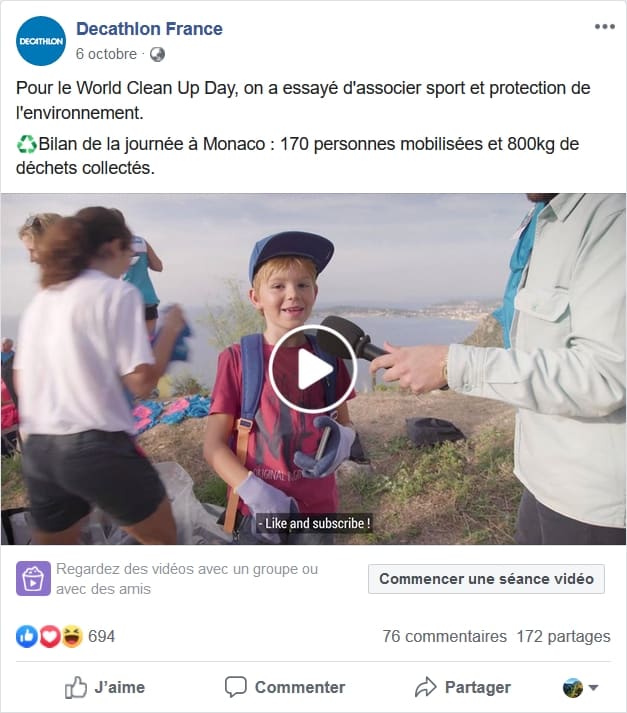View the 76 commentaires list
The height and width of the screenshot is (713, 627).
tap(444, 636)
